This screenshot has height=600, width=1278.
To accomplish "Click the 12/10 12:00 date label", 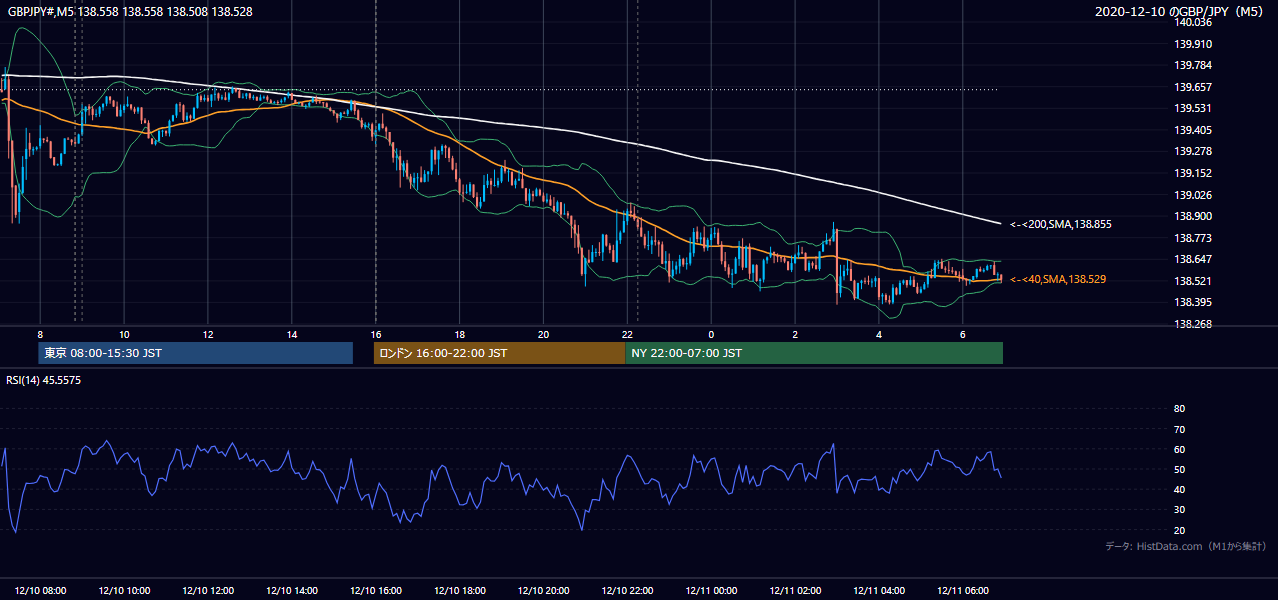I will point(209,591).
